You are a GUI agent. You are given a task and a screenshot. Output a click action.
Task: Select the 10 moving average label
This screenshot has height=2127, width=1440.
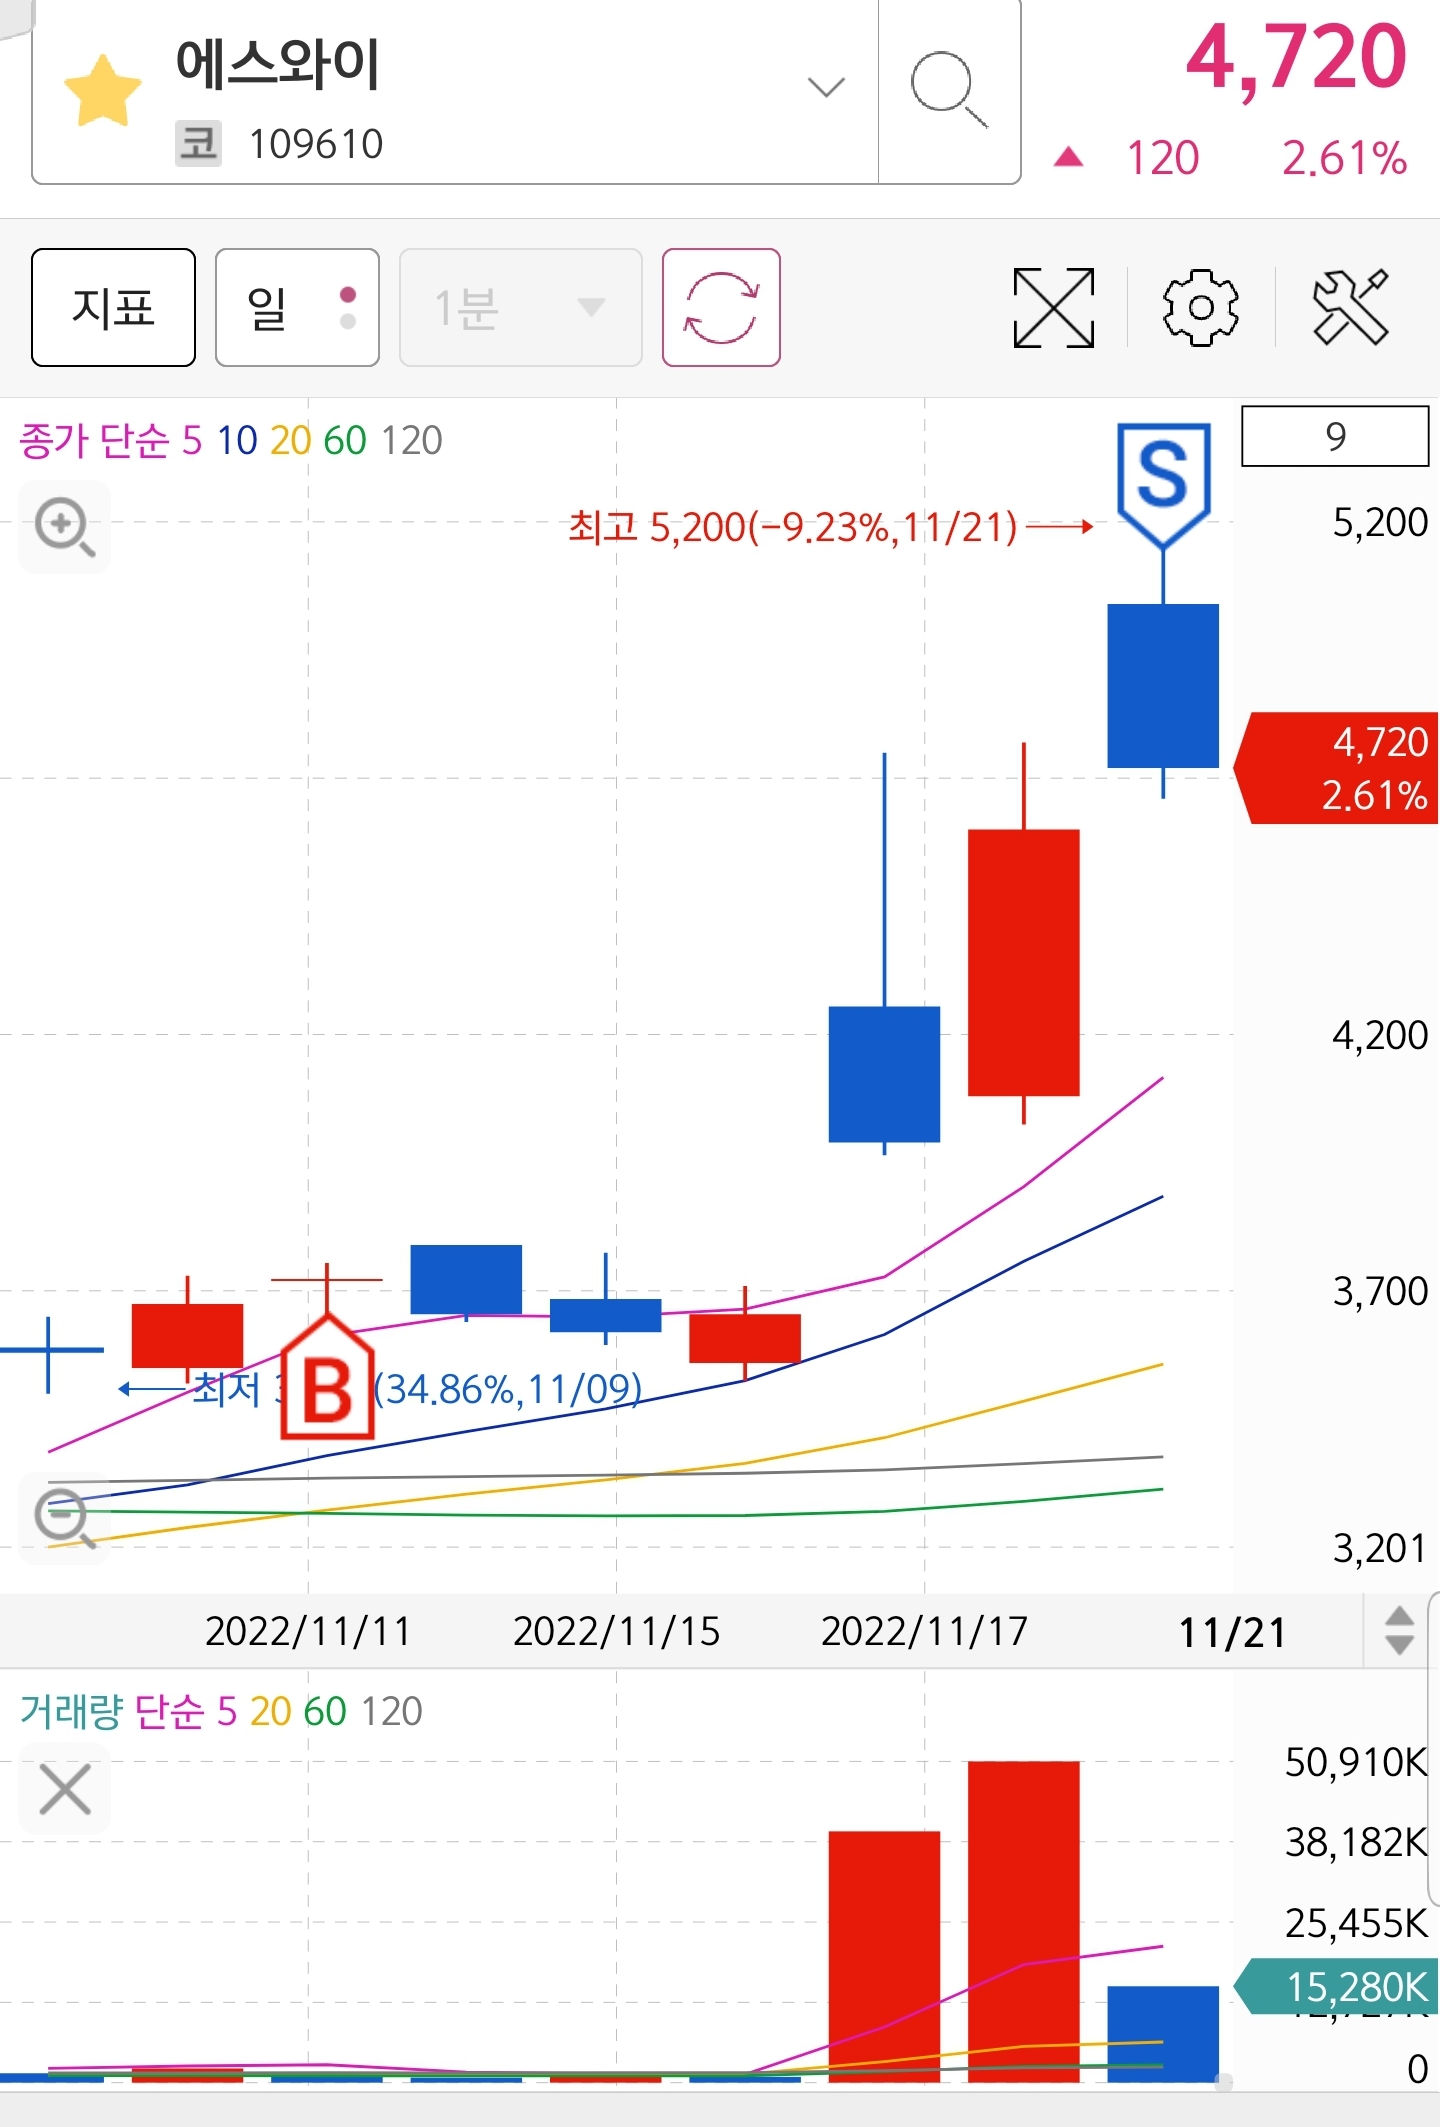[237, 440]
